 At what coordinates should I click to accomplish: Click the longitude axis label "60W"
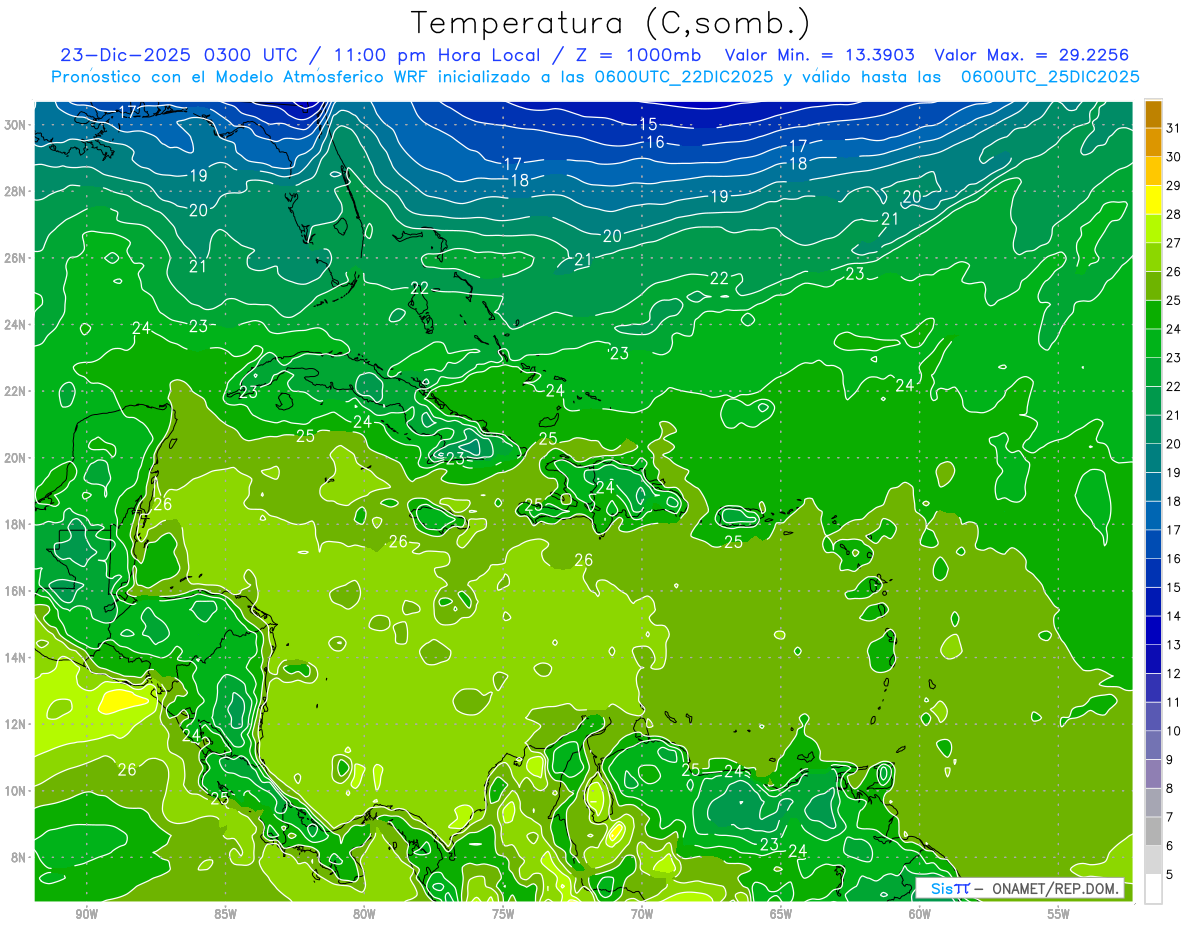[920, 913]
